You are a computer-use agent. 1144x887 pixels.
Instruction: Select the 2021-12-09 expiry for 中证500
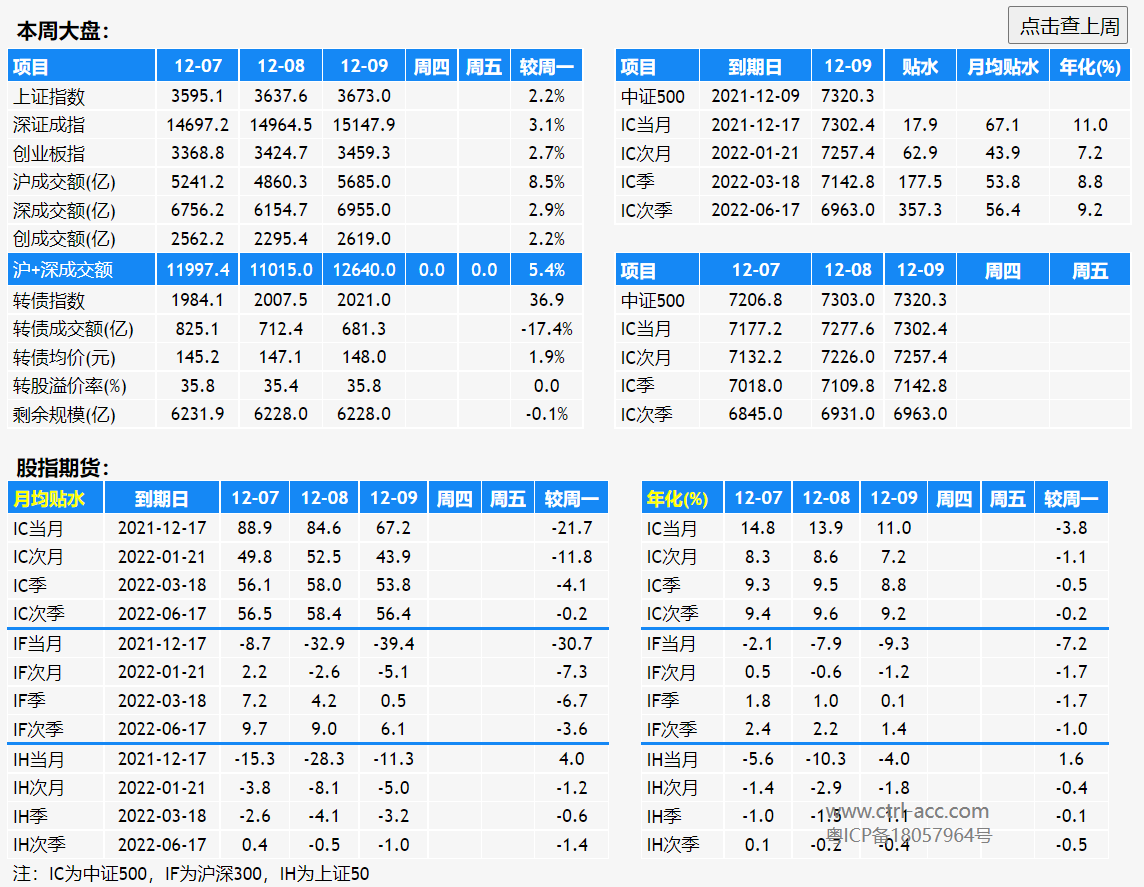click(x=755, y=96)
